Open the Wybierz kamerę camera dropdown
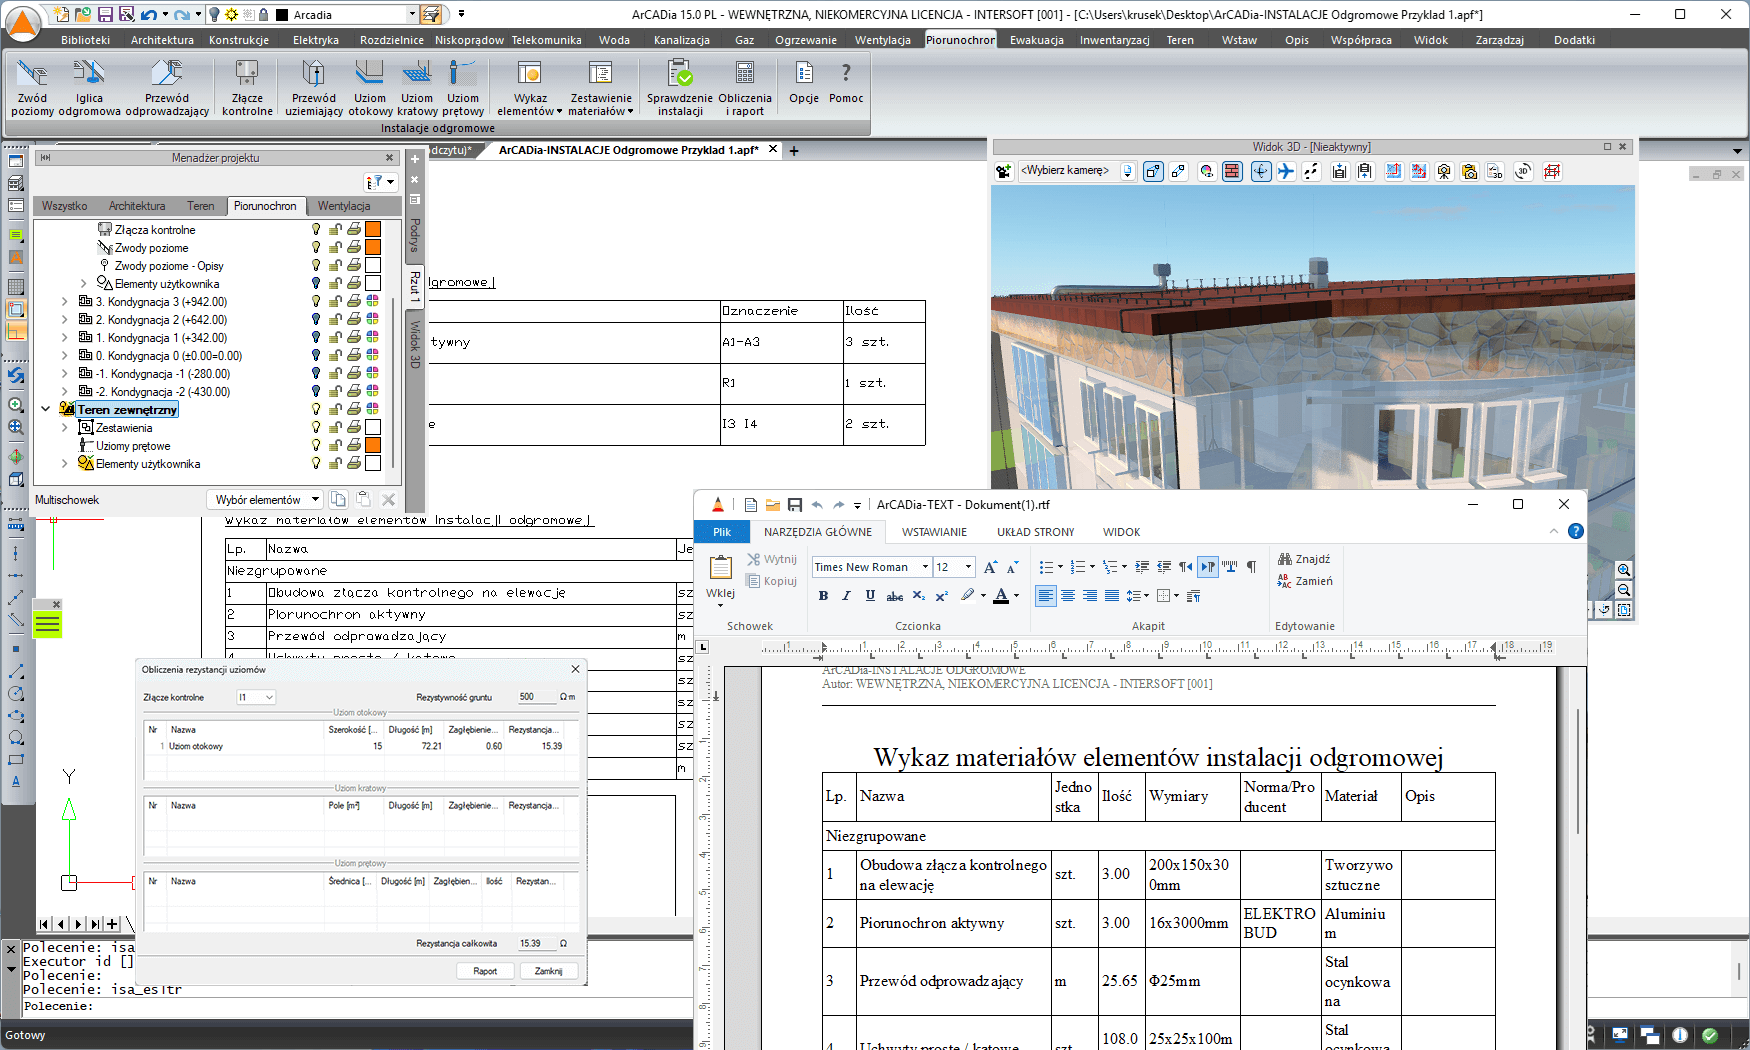1750x1050 pixels. click(1127, 171)
